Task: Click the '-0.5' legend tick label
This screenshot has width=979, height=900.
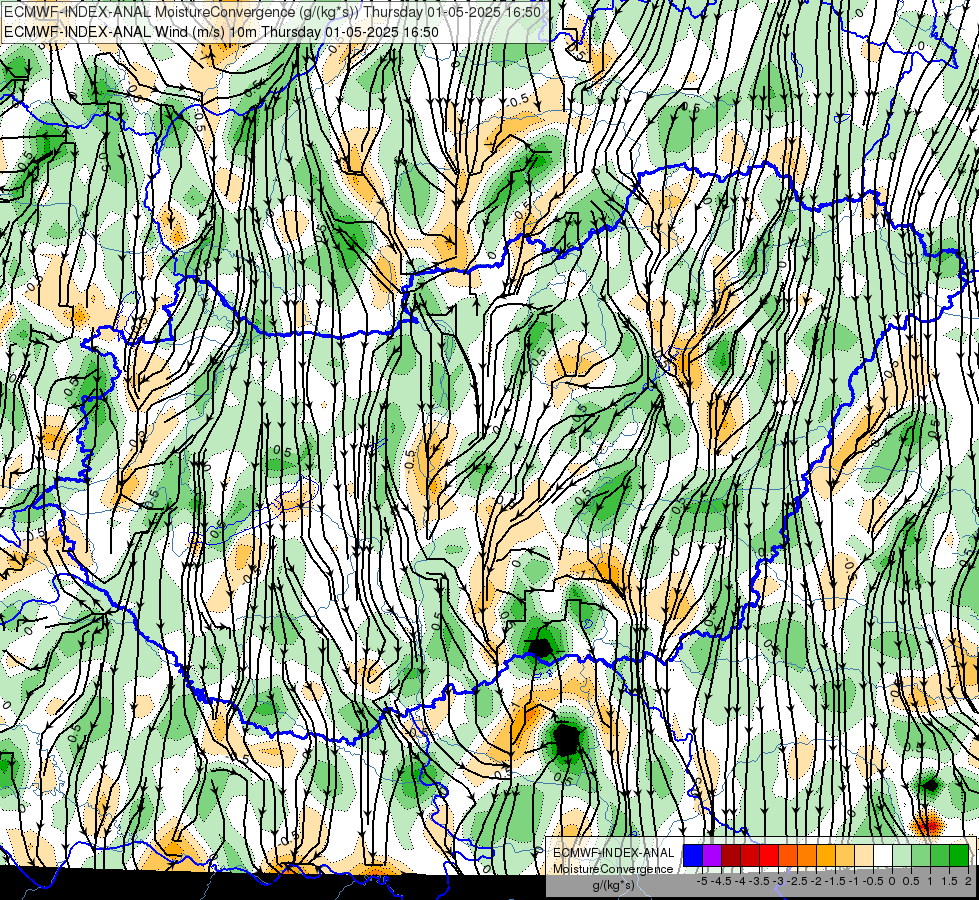Action: click(873, 881)
